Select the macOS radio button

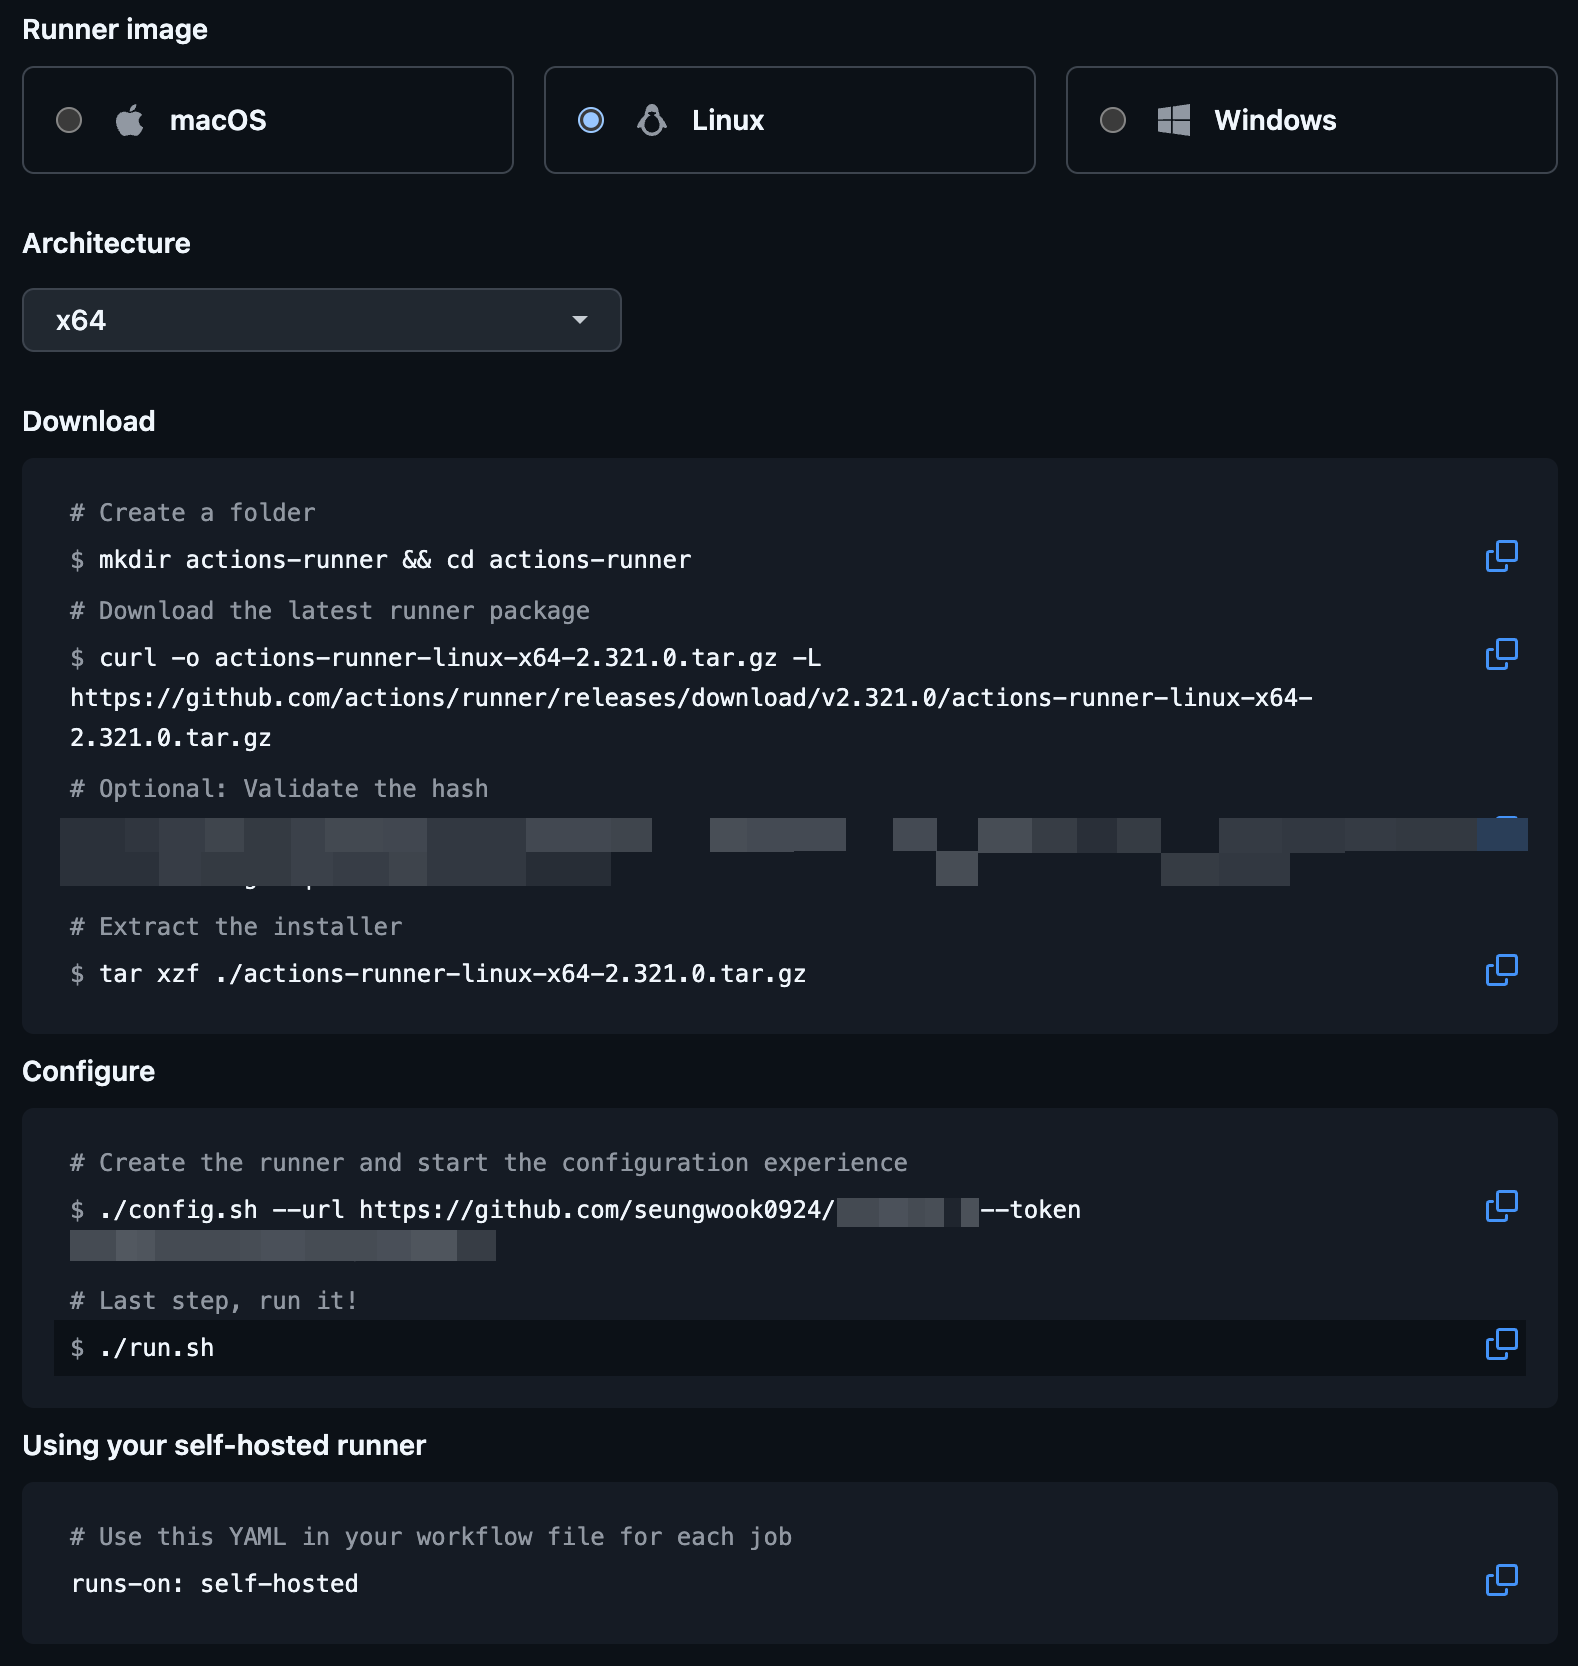coord(69,120)
